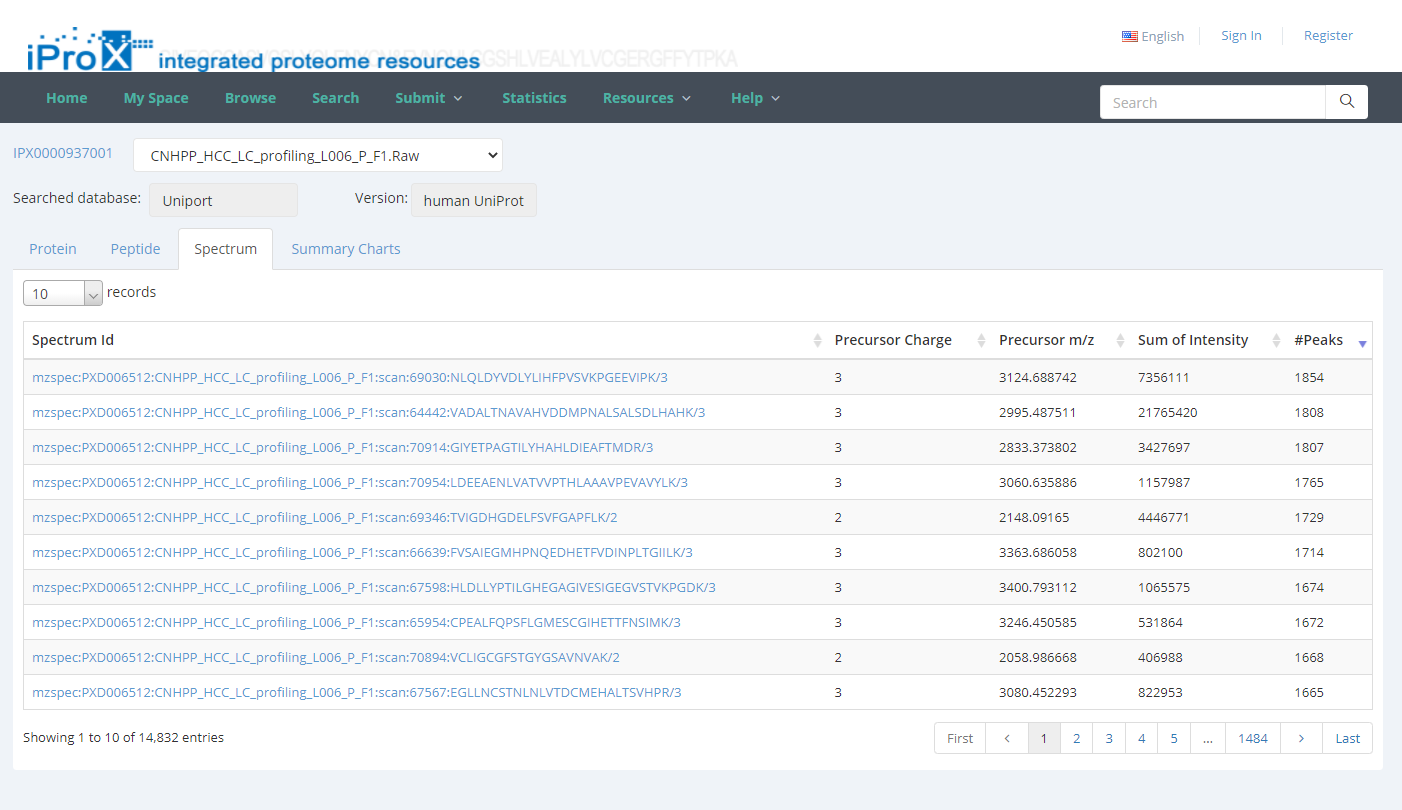The image size is (1402, 810).
Task: Open spectrum scan:67598 HLDLLYPTILGHEGAGIVESIGEGVSTVKPGDK
Action: coord(374,588)
